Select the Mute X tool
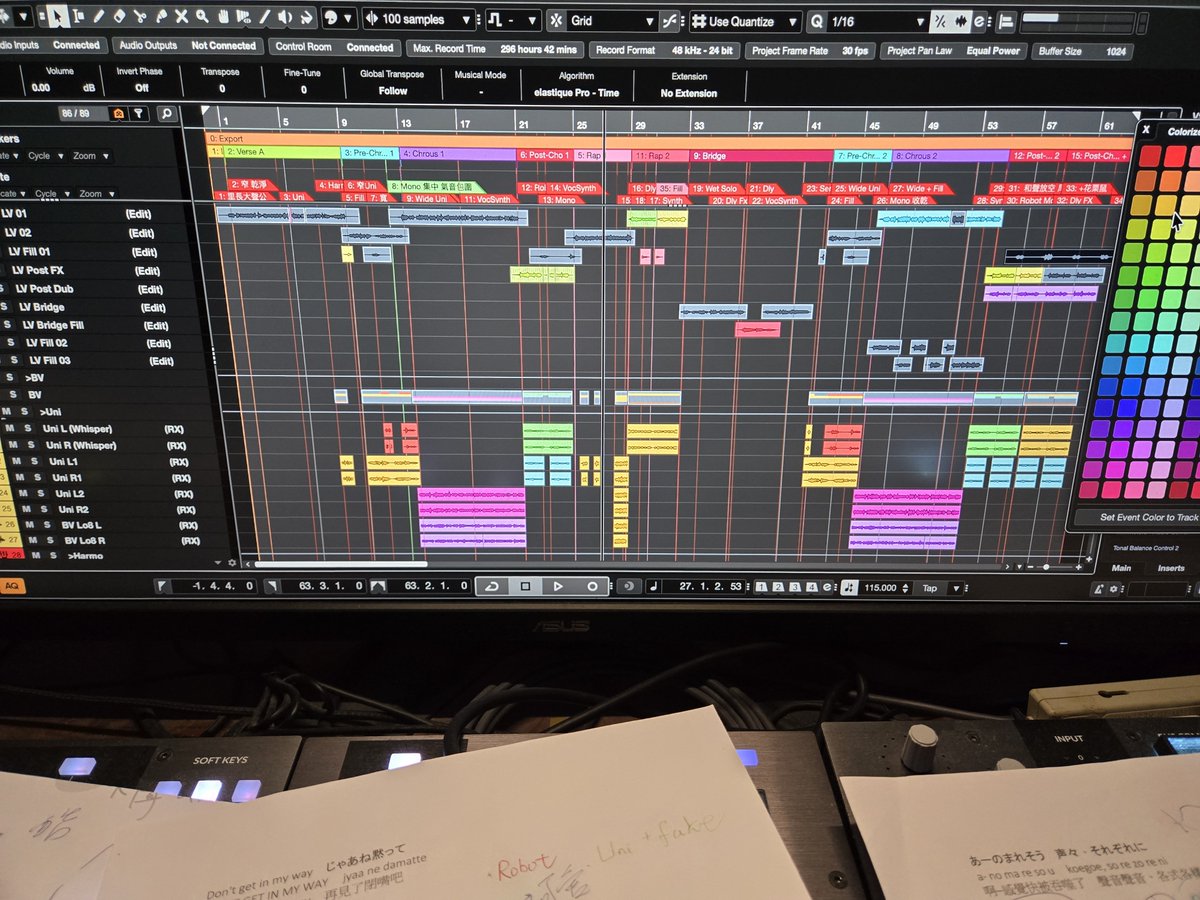1200x900 pixels. click(x=181, y=17)
